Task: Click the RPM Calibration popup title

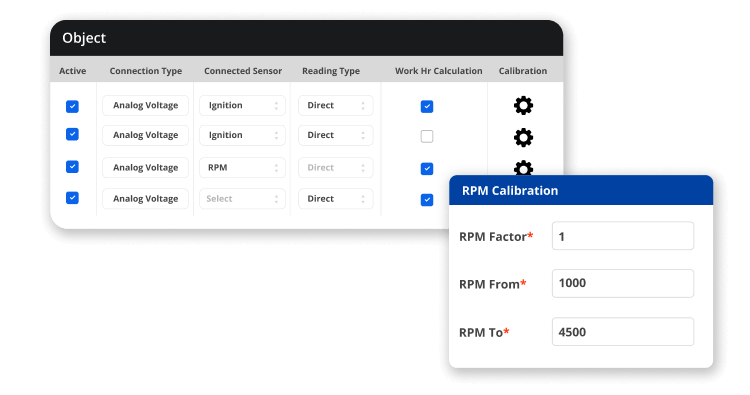Action: pyautogui.click(x=510, y=190)
